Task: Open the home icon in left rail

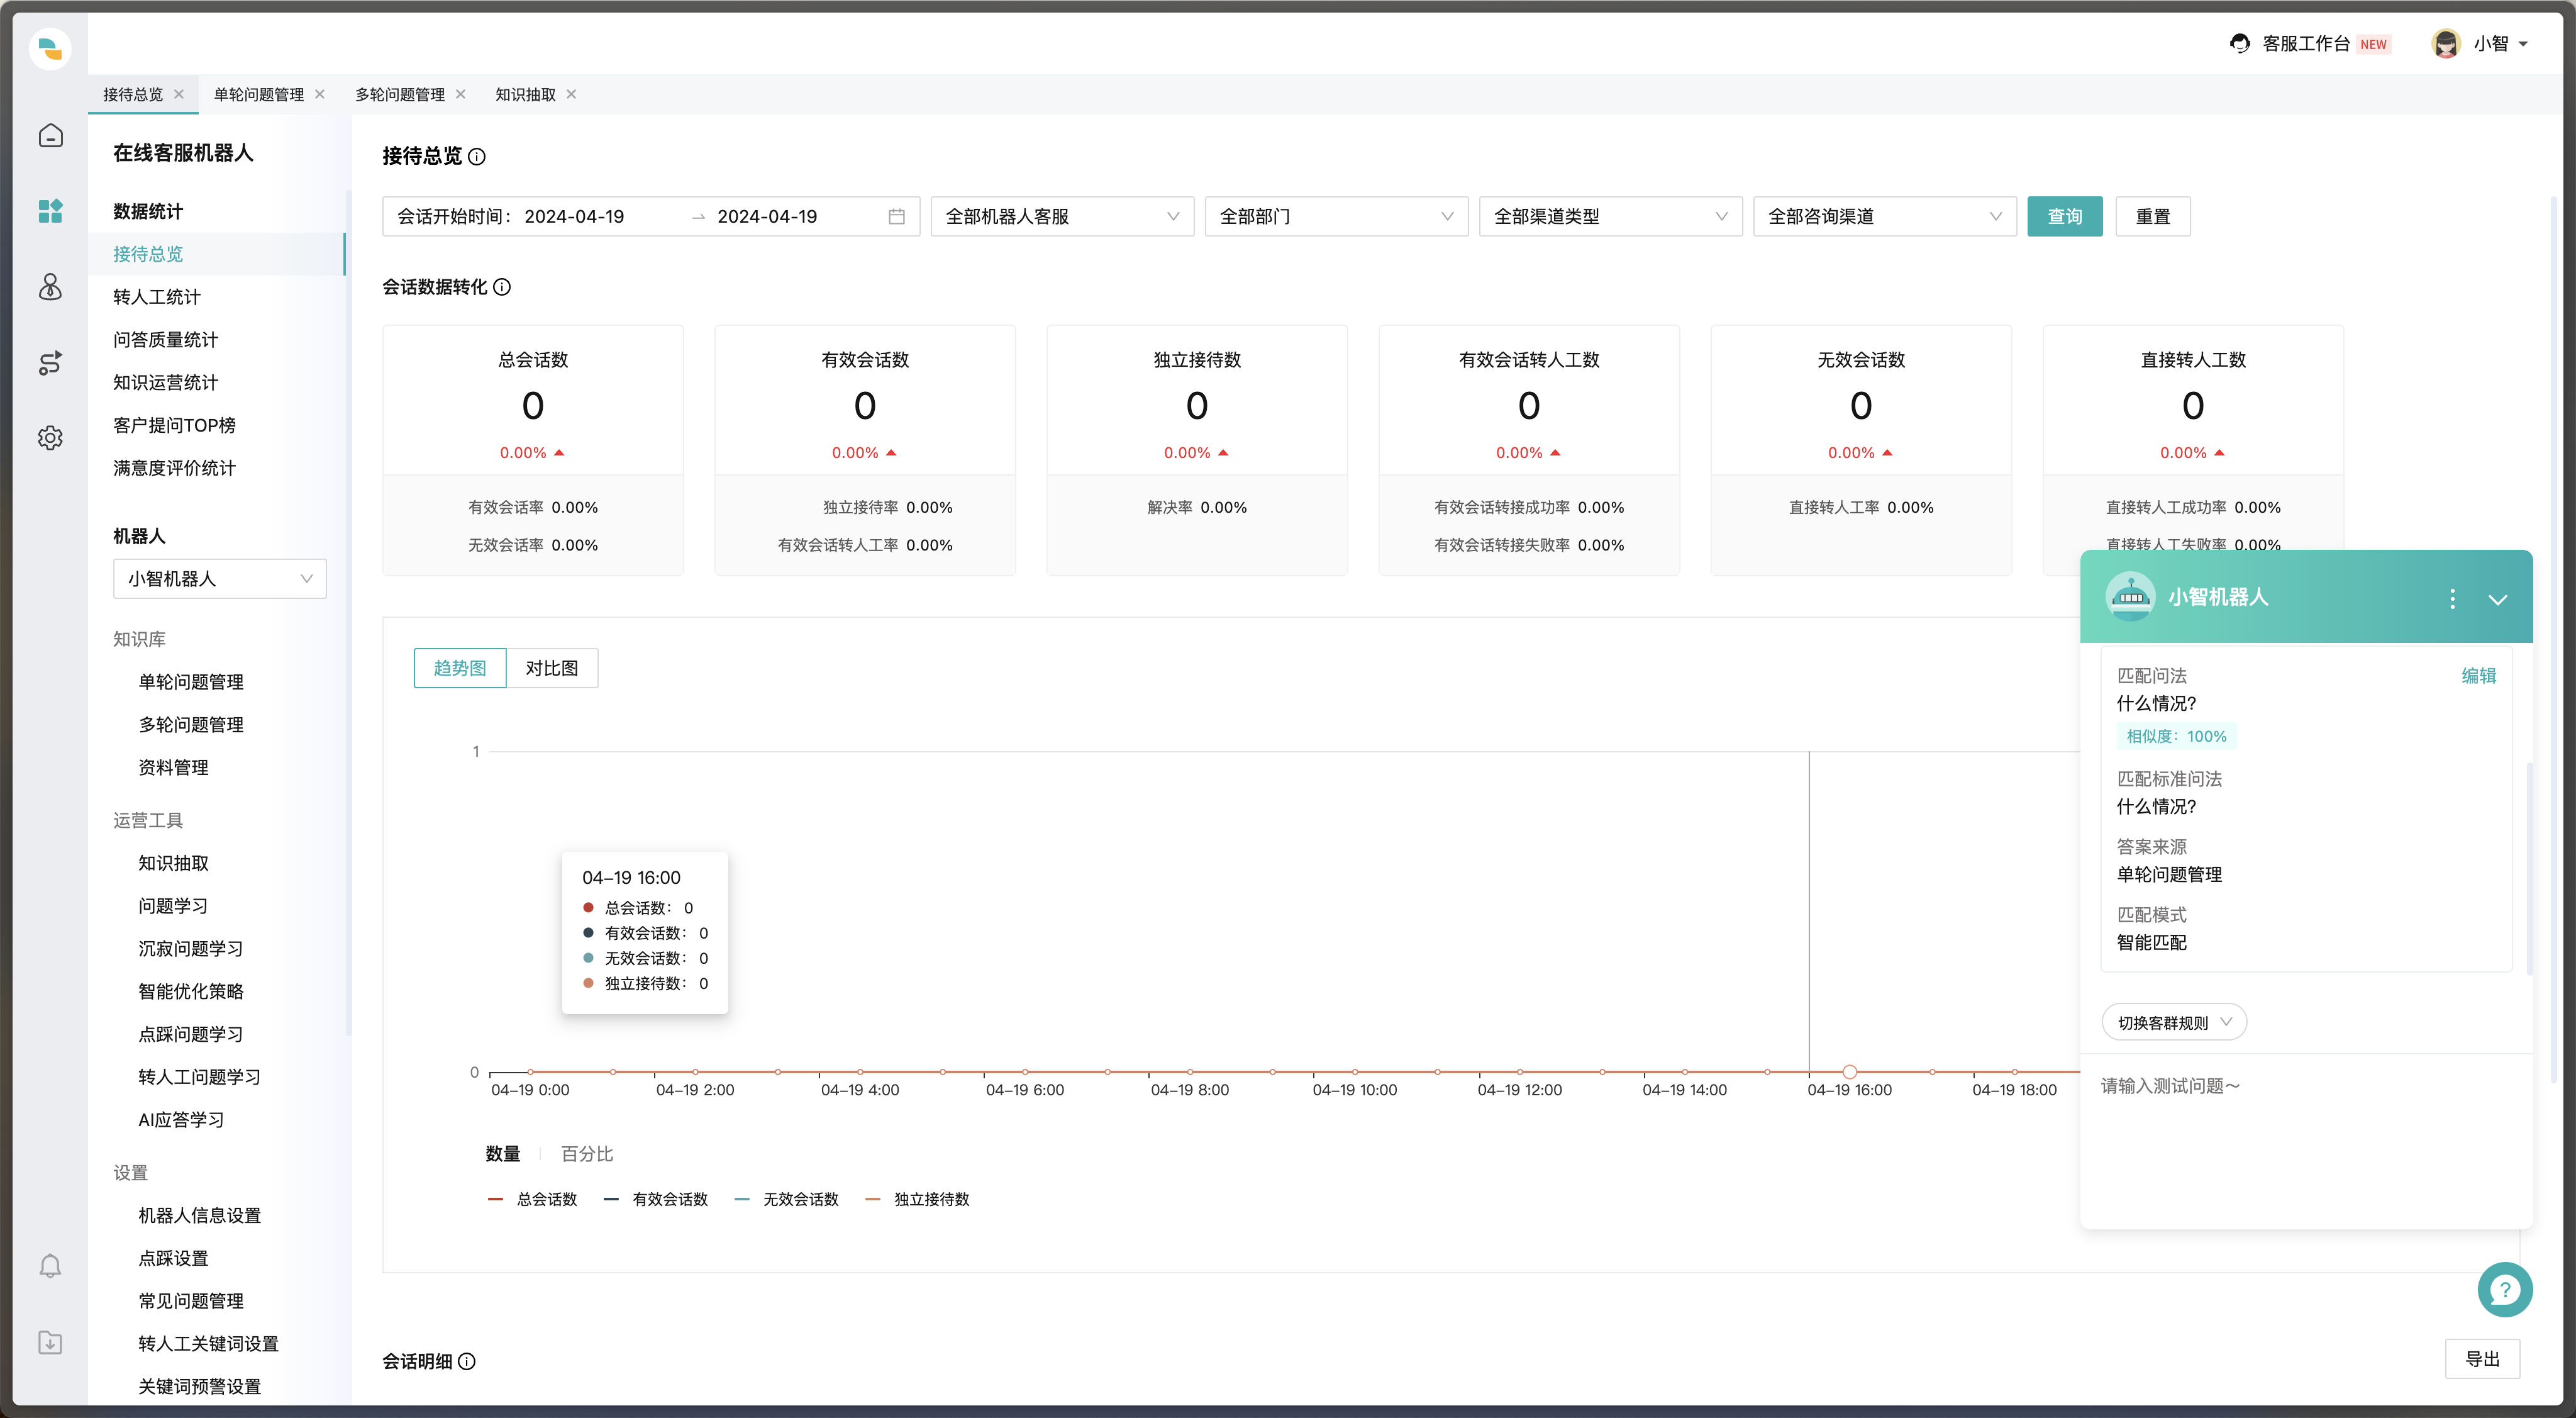Action: 50,135
